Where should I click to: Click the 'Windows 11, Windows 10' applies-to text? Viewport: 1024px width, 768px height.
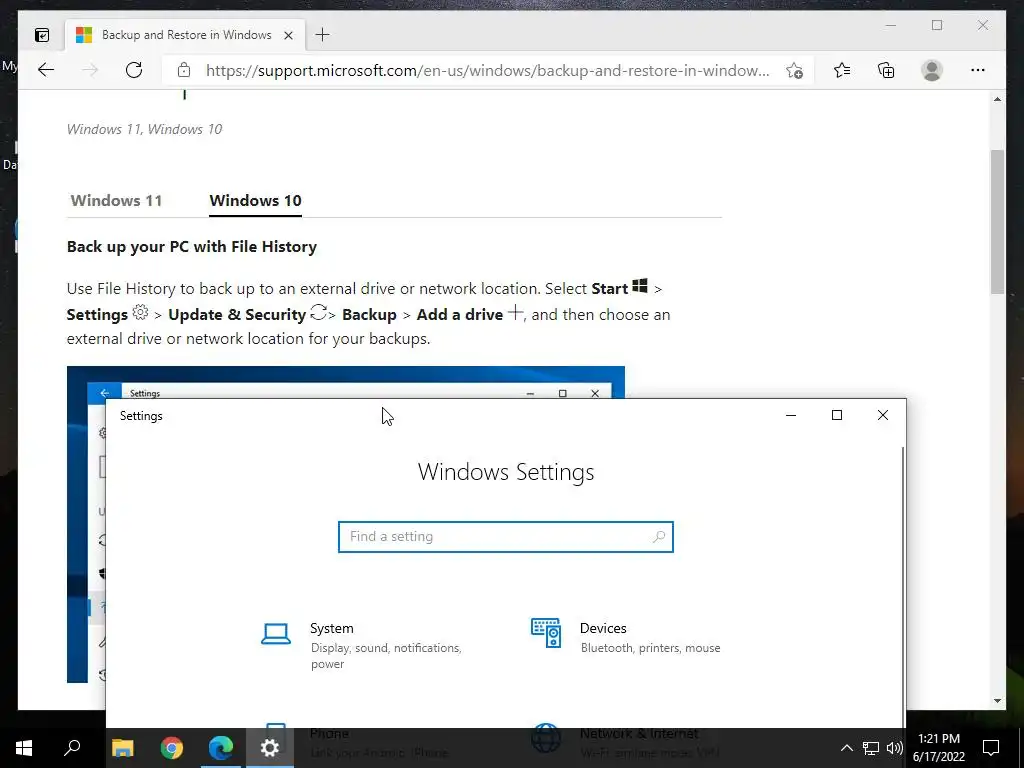(144, 129)
